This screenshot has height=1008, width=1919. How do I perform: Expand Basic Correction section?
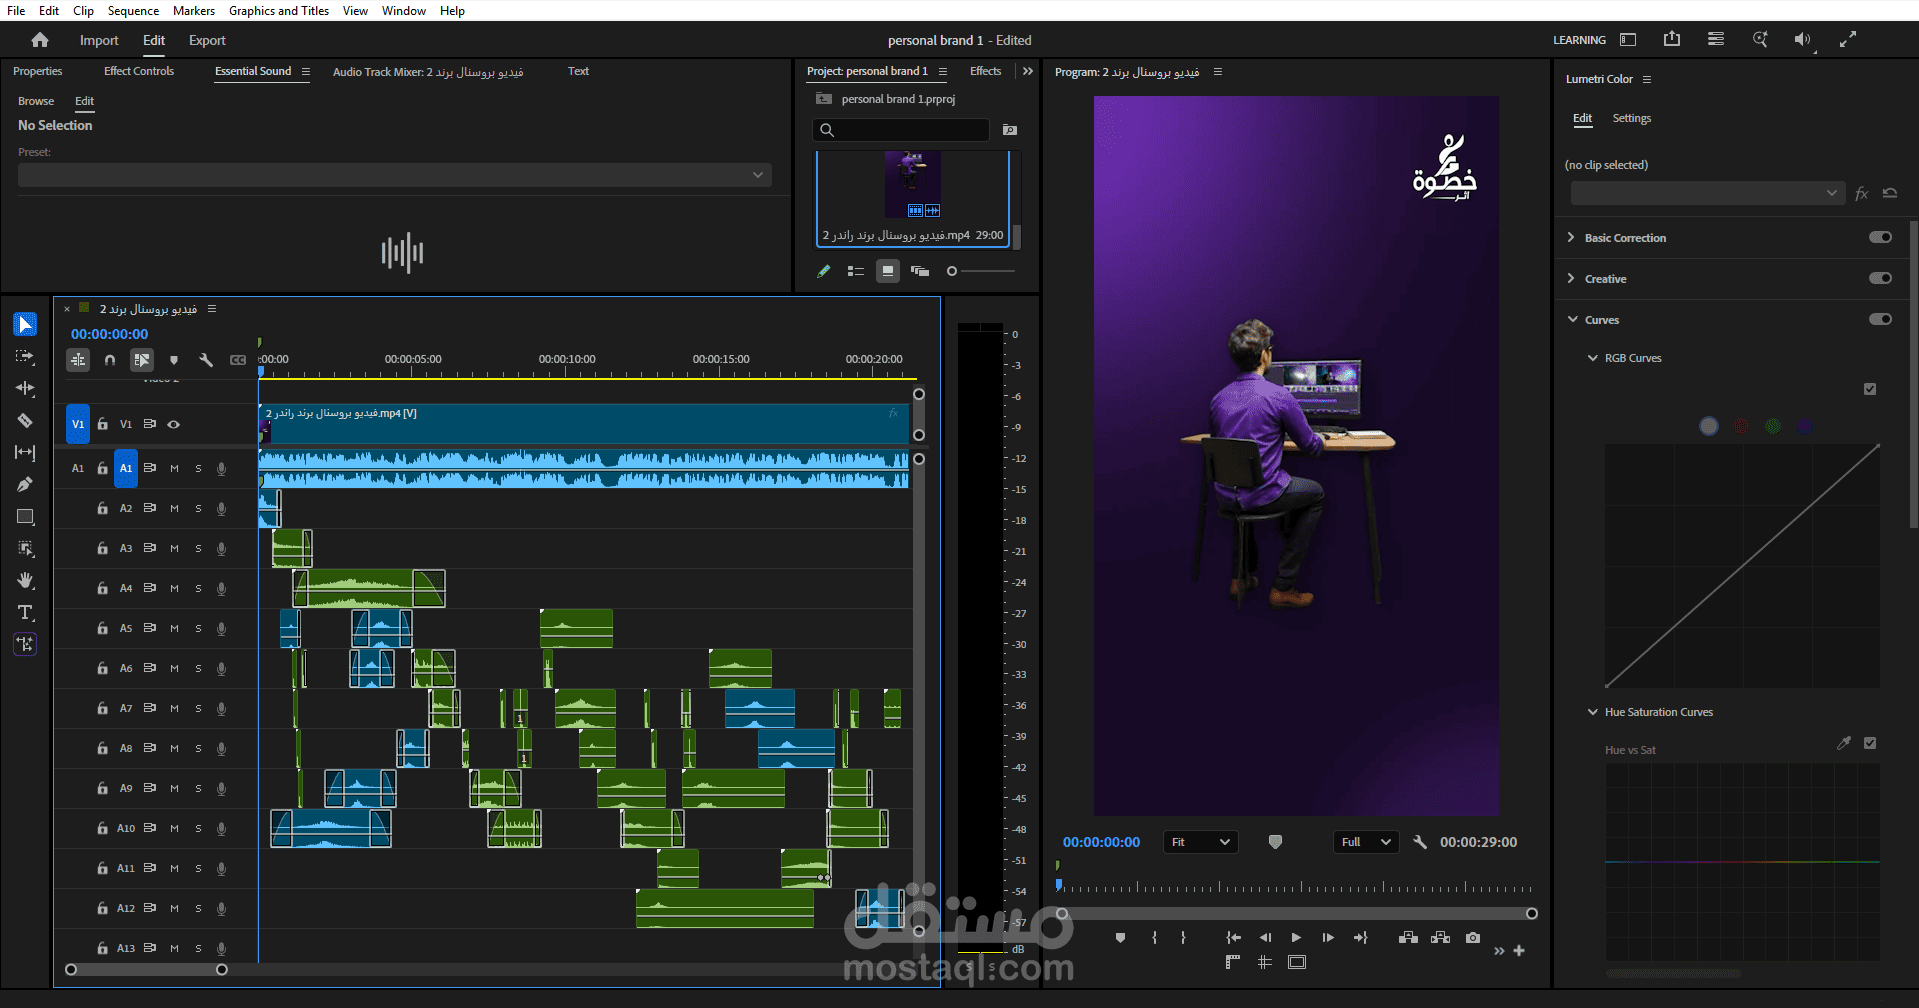[x=1571, y=237]
